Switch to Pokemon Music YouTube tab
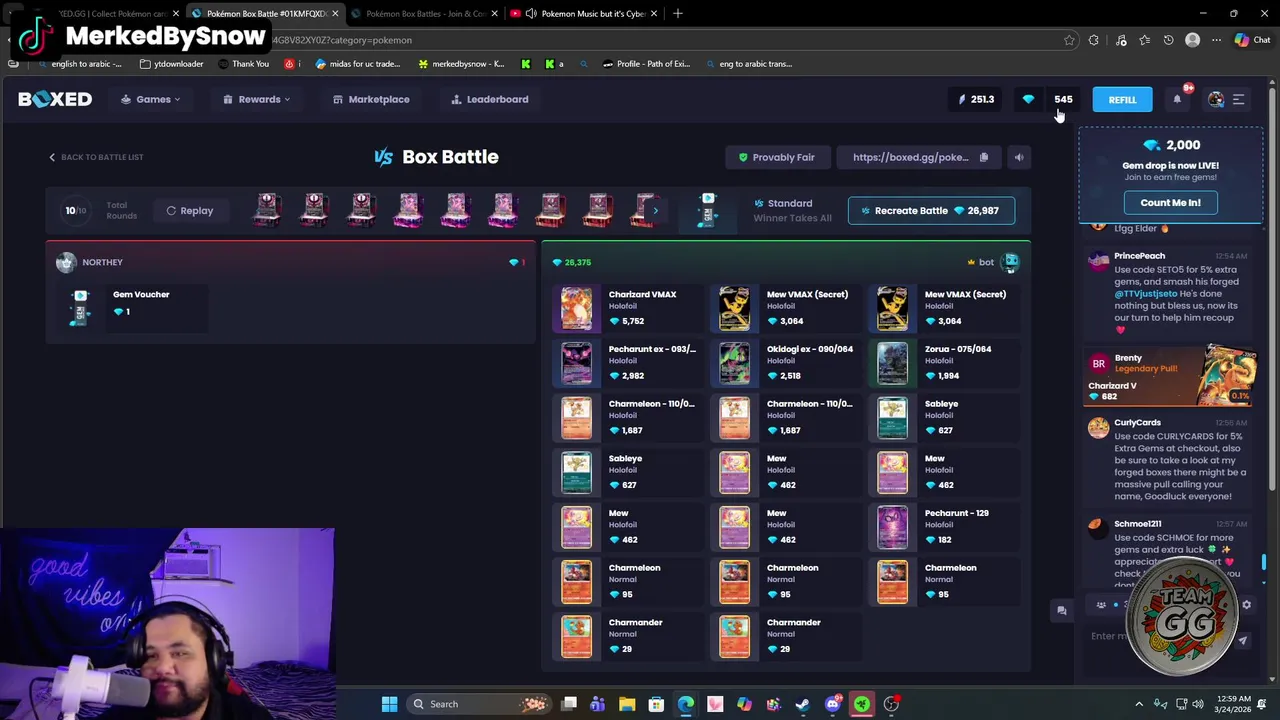Screen dimensions: 1280x720 586,14
